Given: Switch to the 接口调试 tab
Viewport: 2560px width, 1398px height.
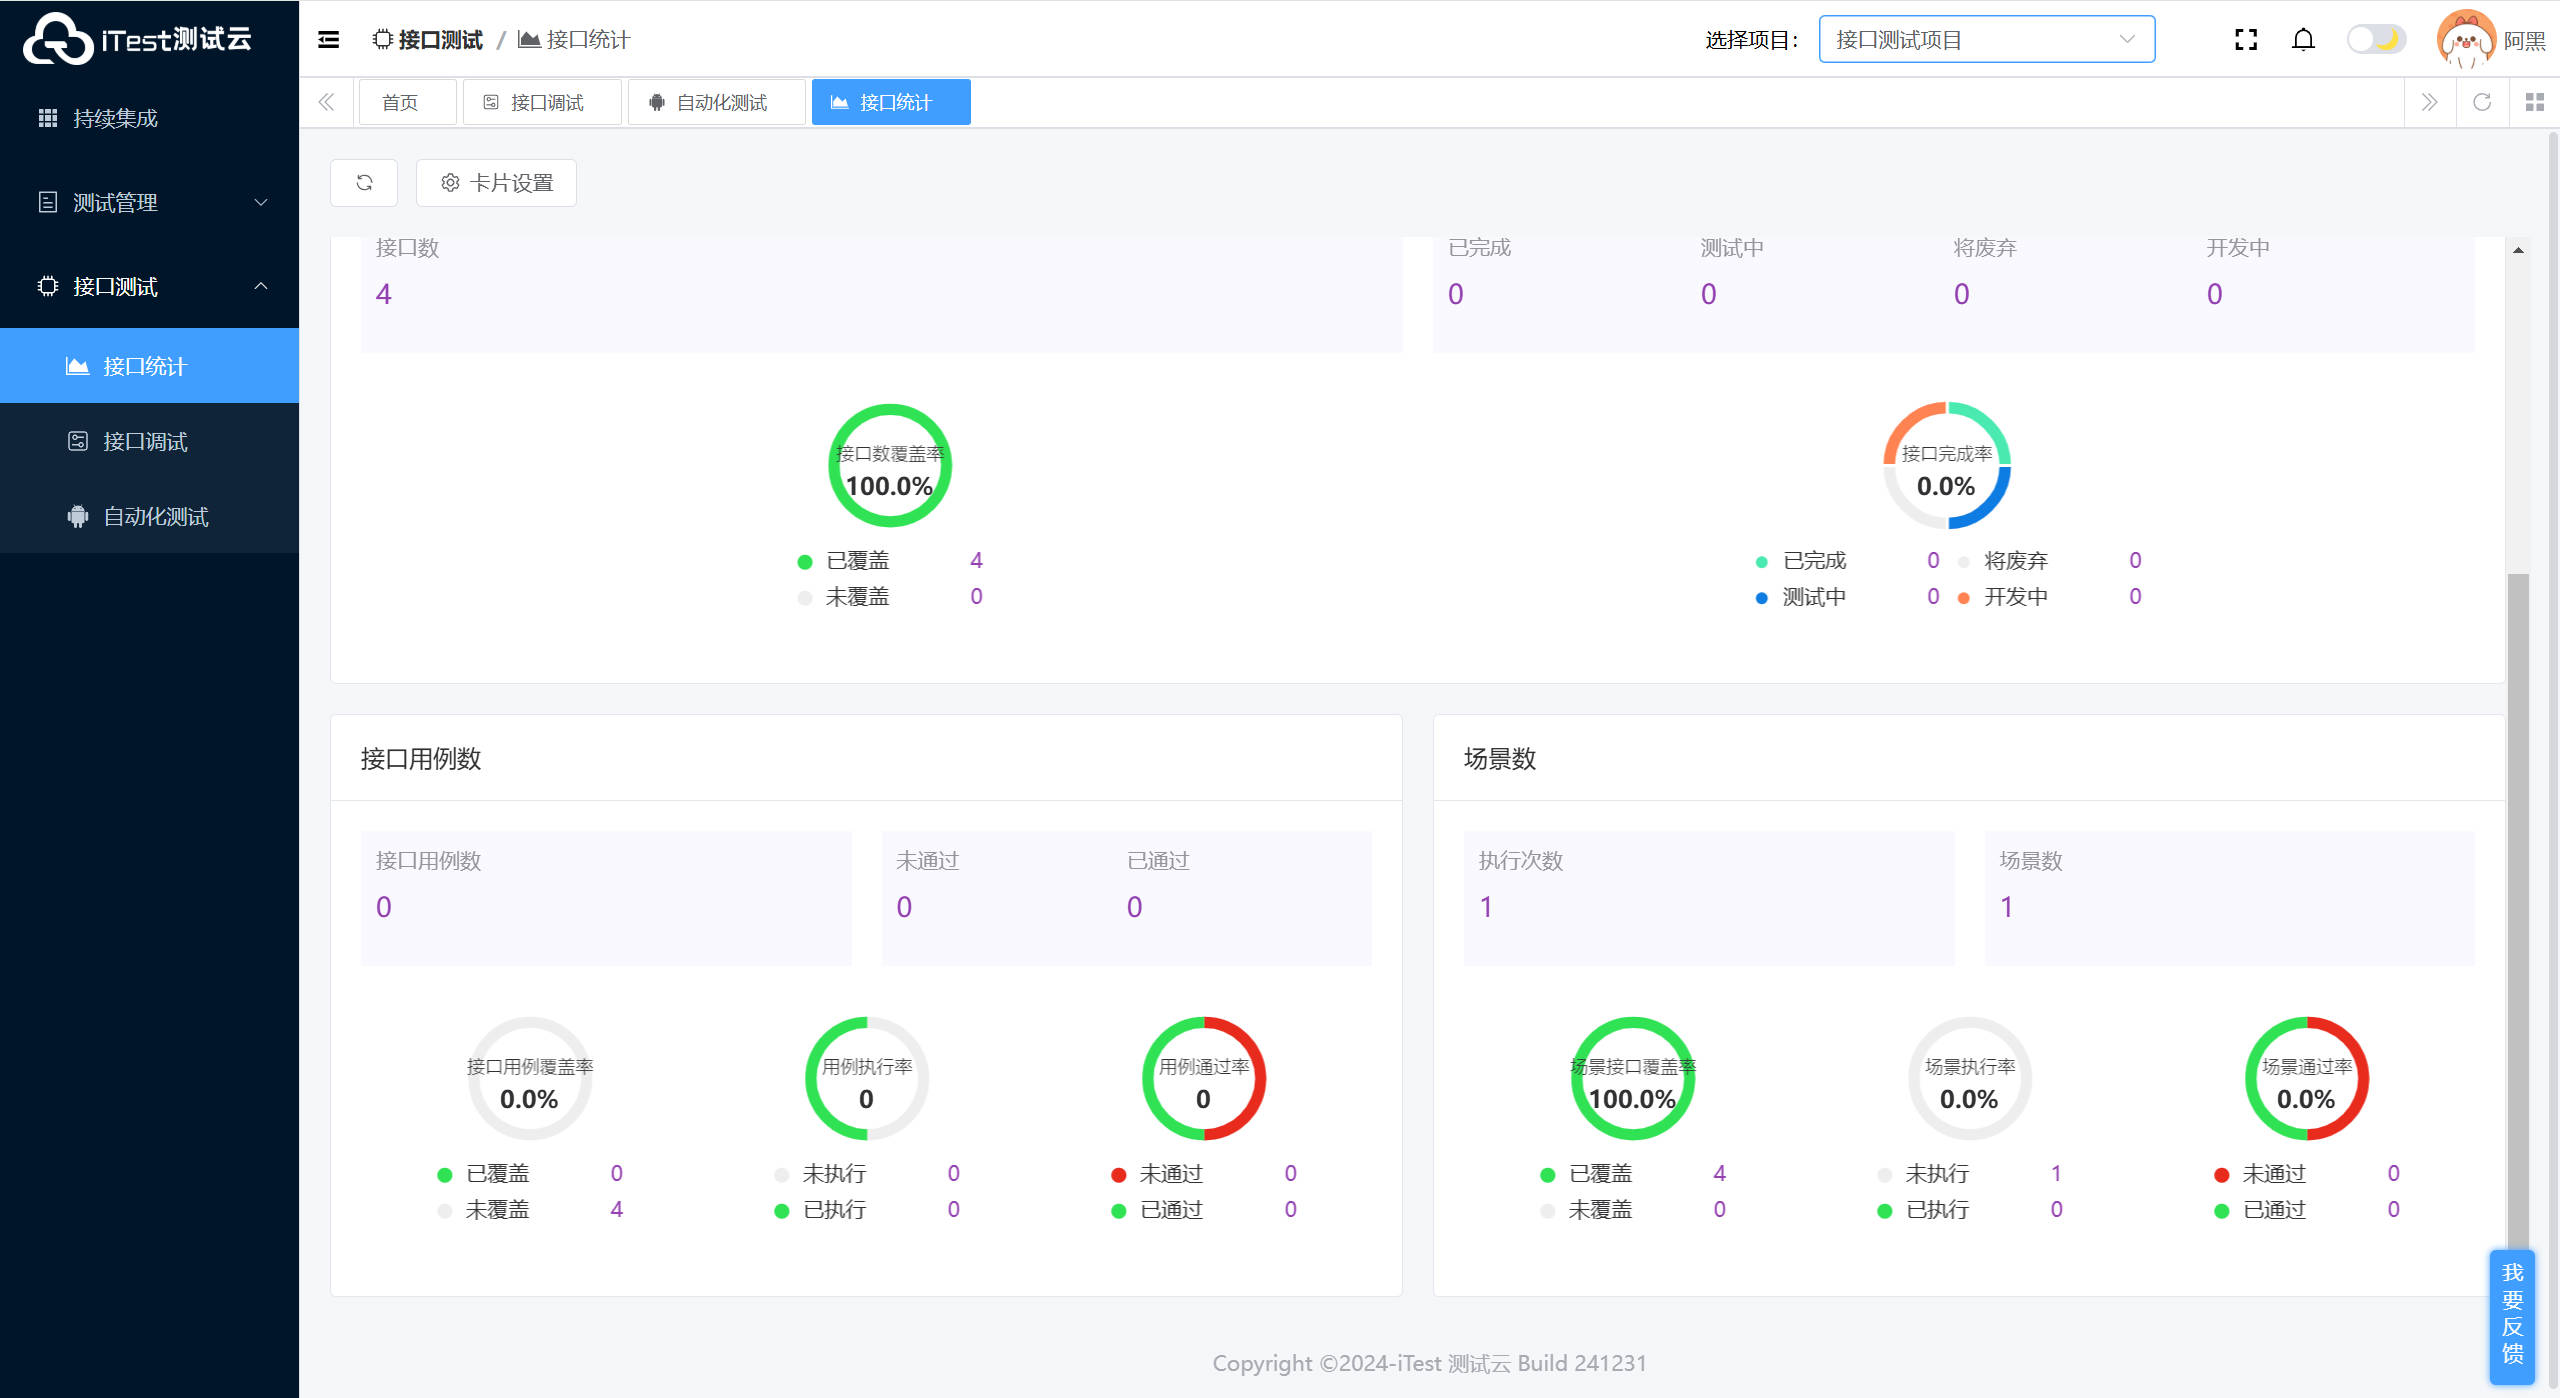Looking at the screenshot, I should pyautogui.click(x=542, y=102).
